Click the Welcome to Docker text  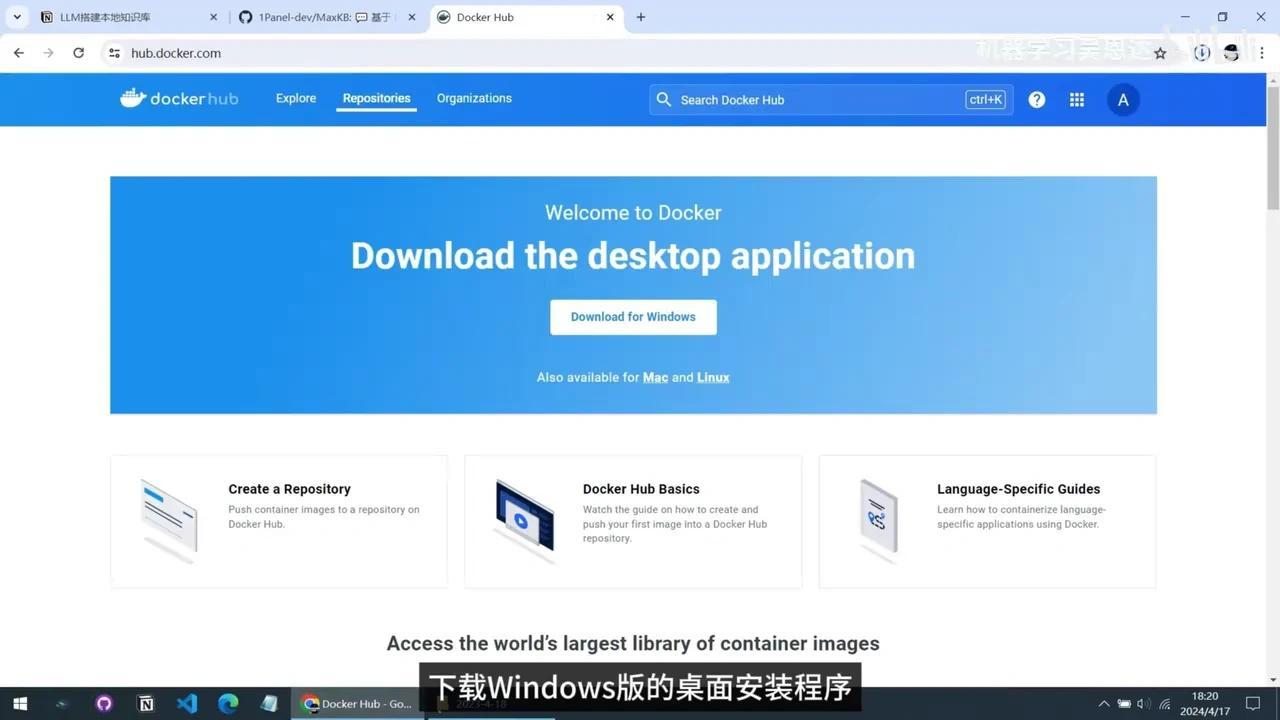point(633,212)
